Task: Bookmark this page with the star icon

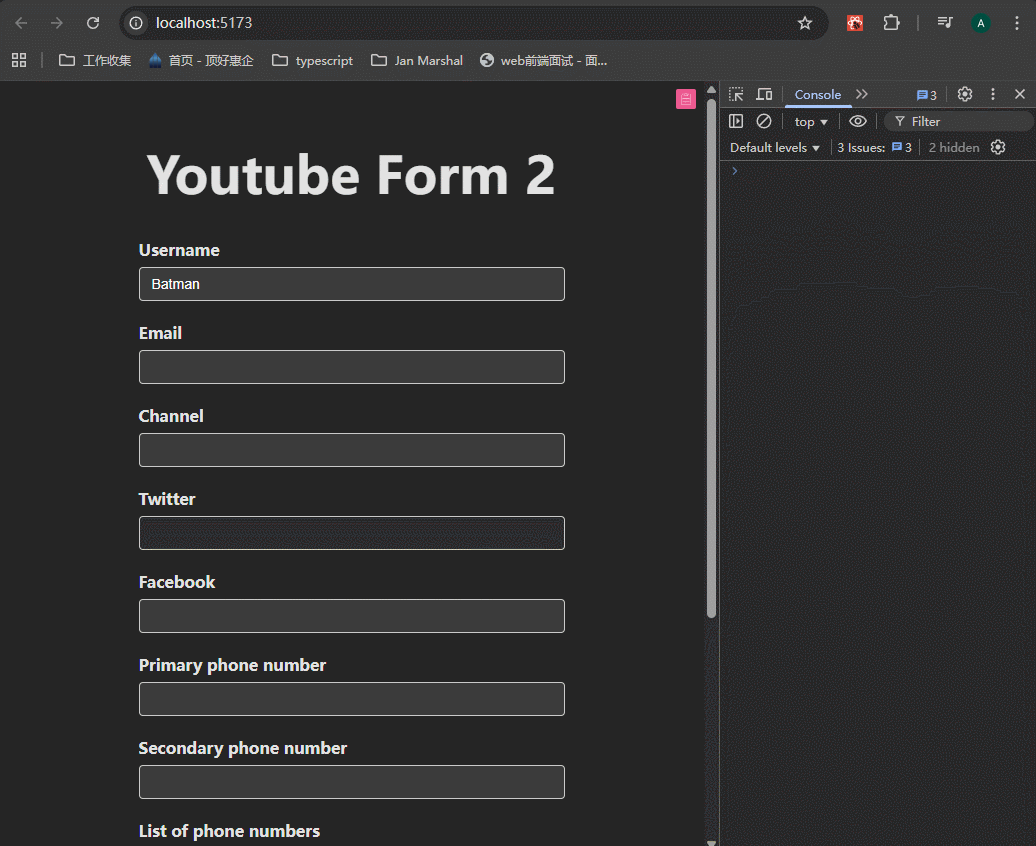Action: [x=805, y=23]
